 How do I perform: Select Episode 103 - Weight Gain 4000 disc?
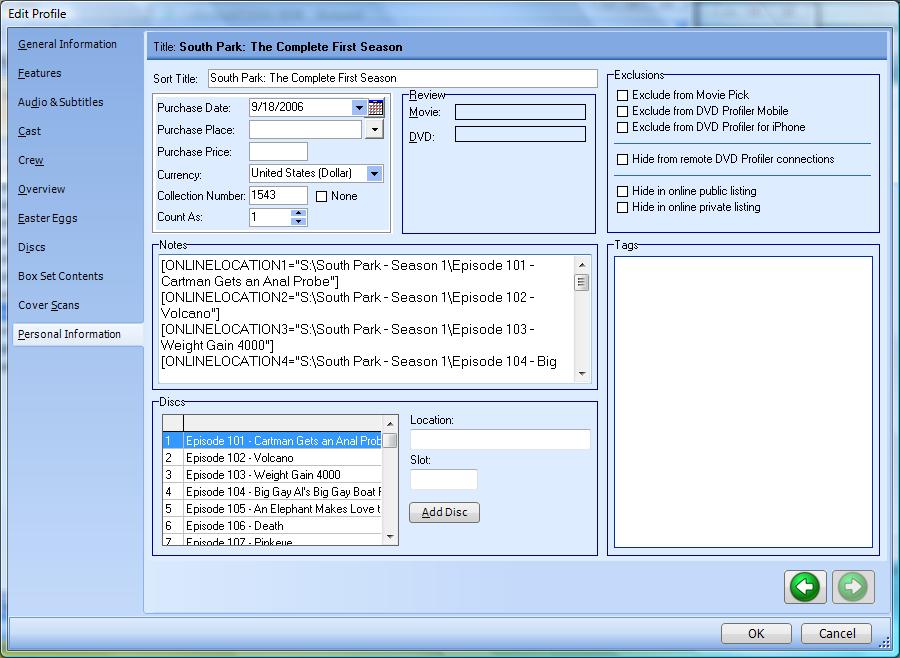coord(263,475)
